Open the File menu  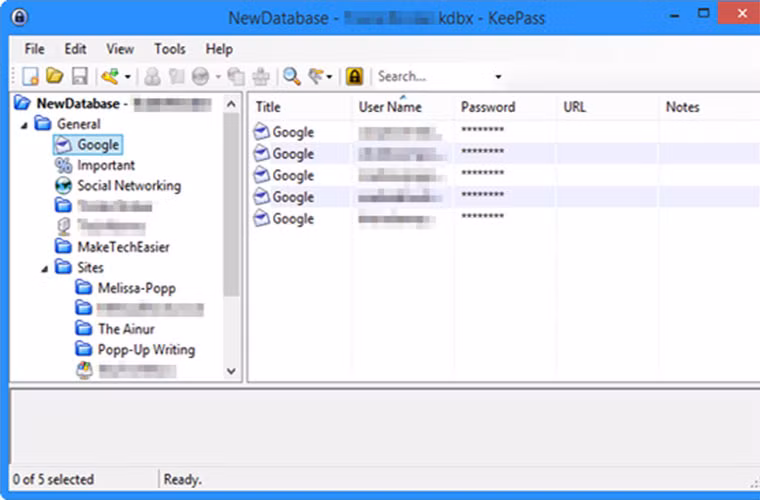click(x=35, y=49)
